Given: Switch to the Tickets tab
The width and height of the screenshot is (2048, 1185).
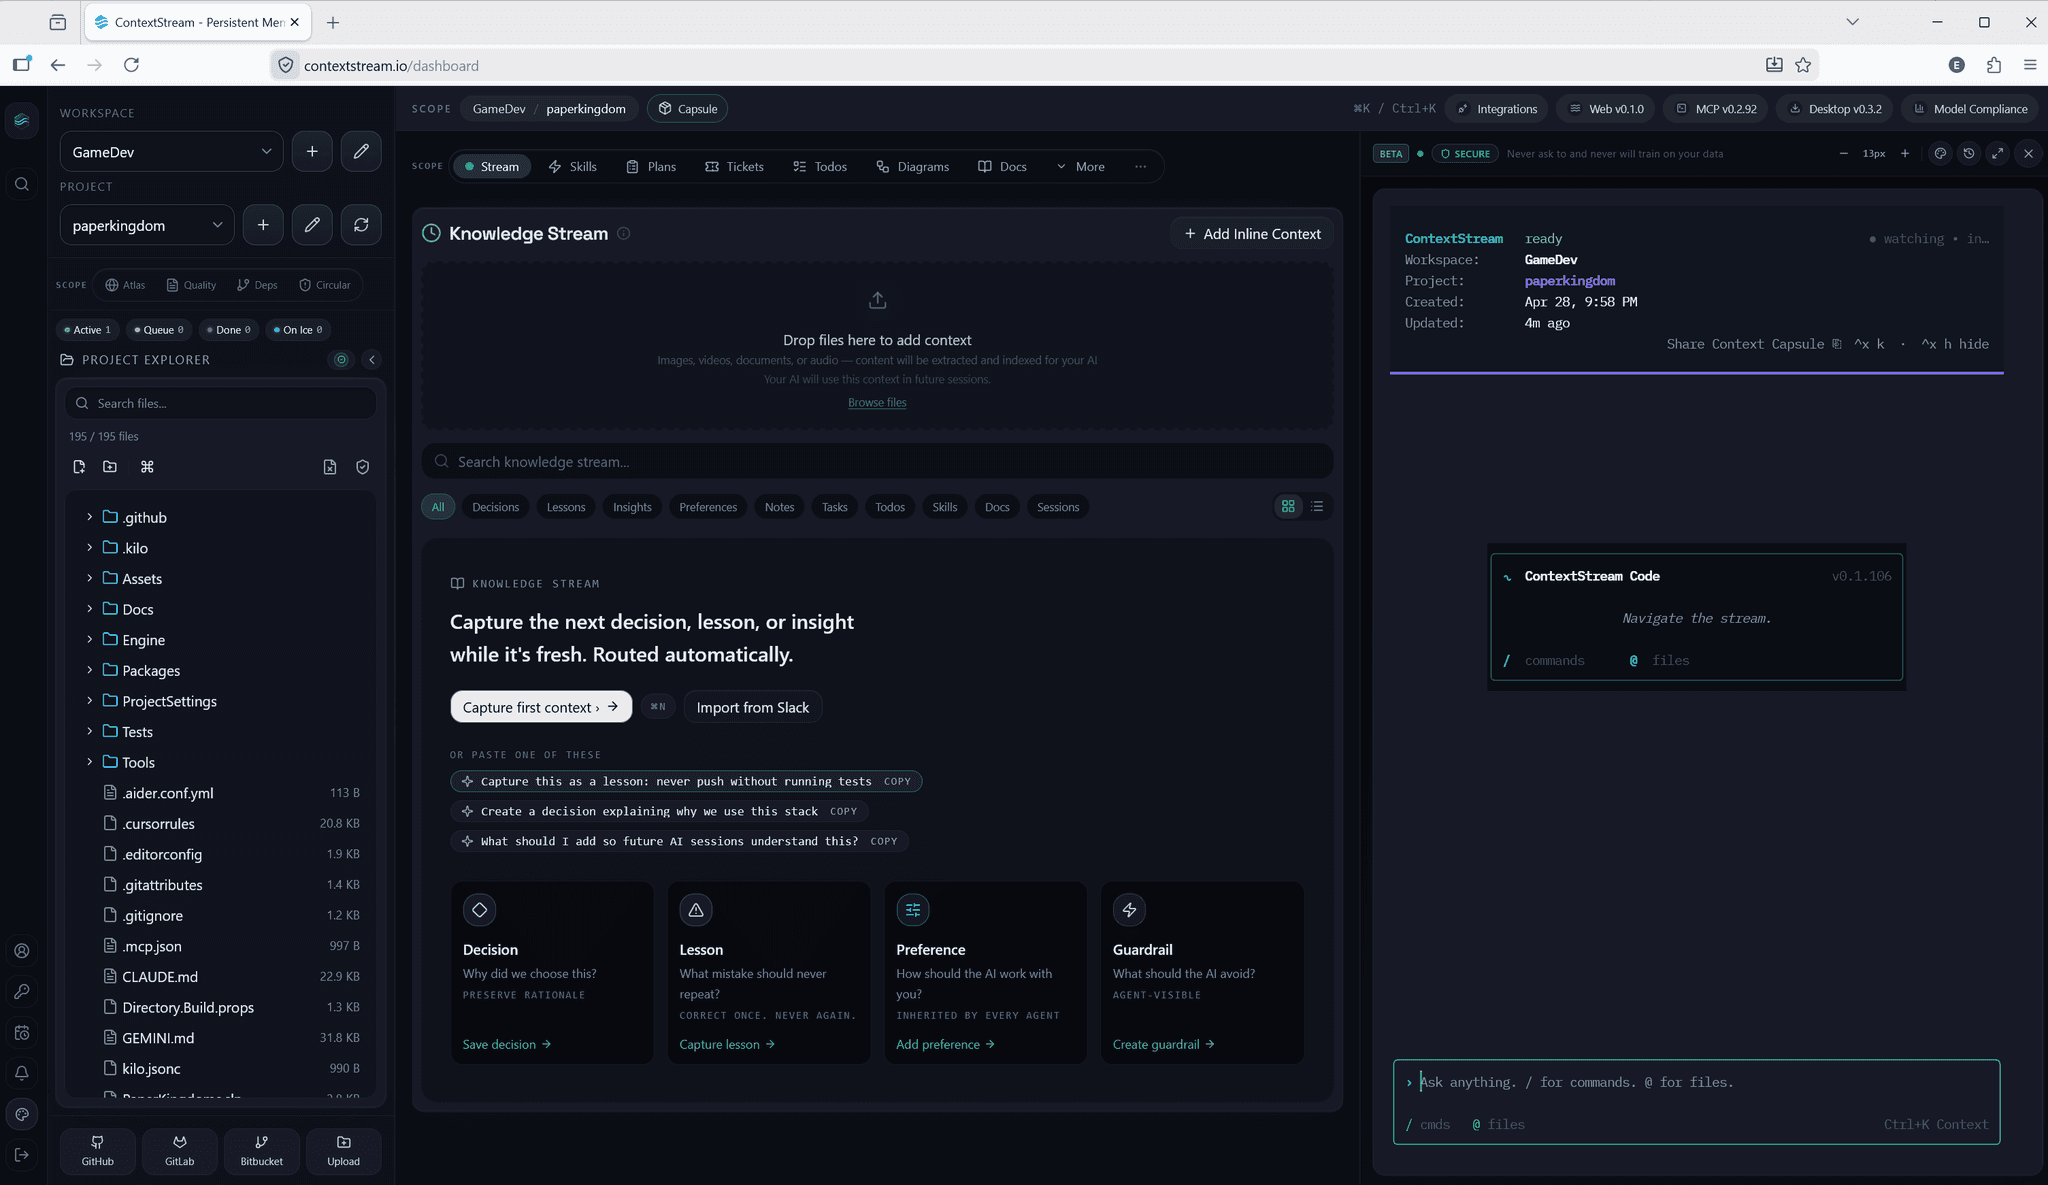Looking at the screenshot, I should (x=734, y=166).
